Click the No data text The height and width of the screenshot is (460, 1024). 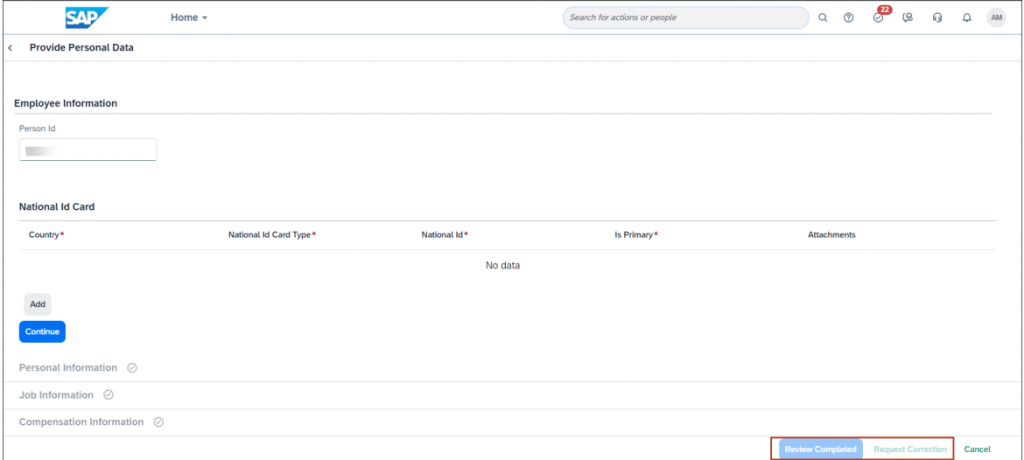click(x=503, y=265)
